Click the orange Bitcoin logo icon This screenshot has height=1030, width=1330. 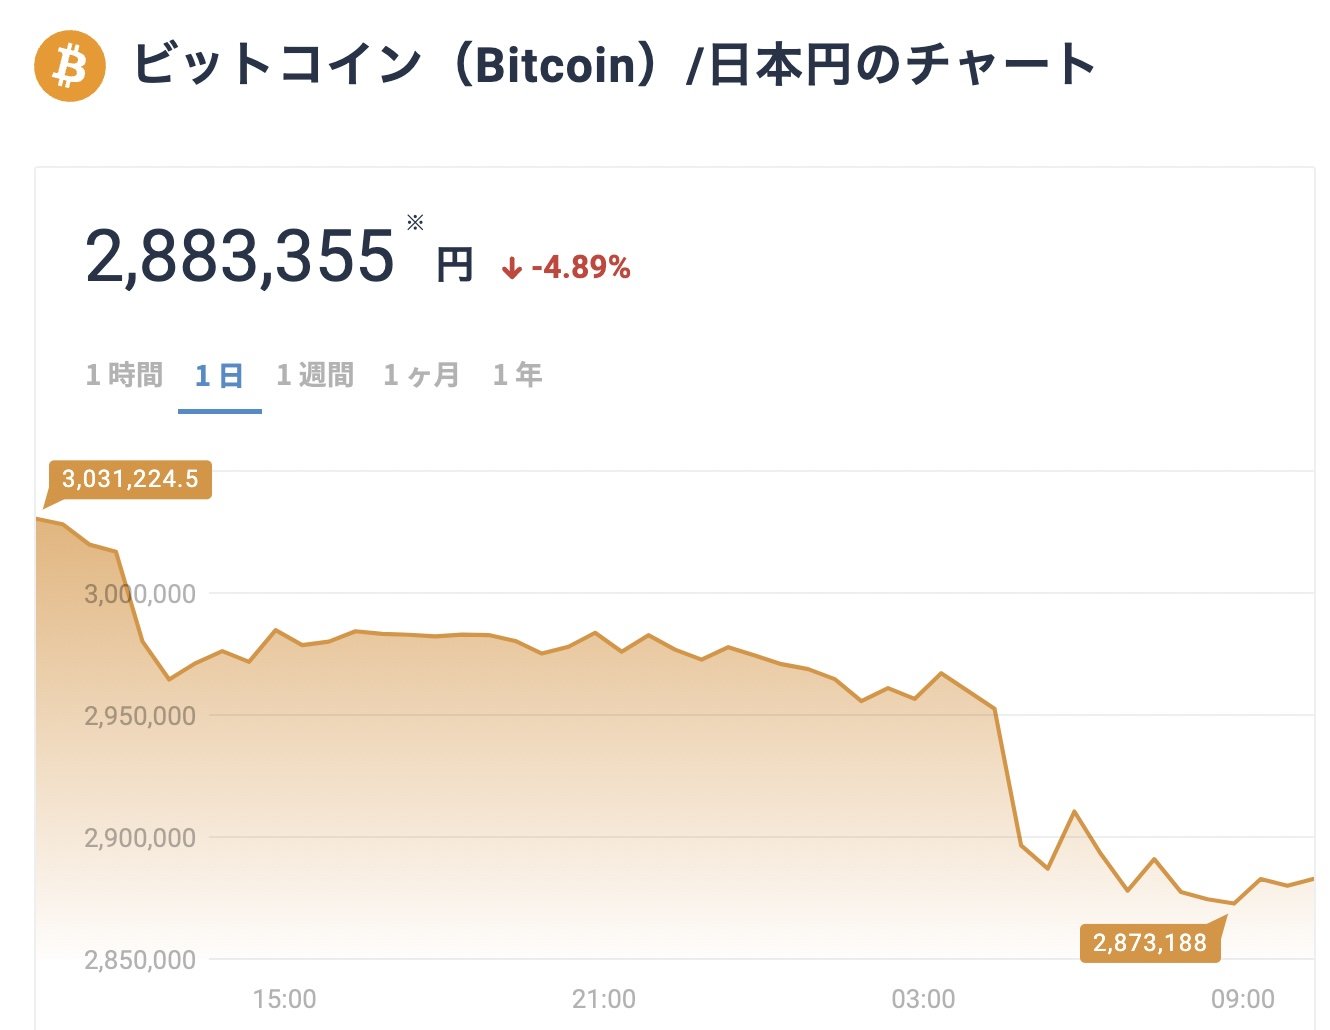pyautogui.click(x=70, y=66)
